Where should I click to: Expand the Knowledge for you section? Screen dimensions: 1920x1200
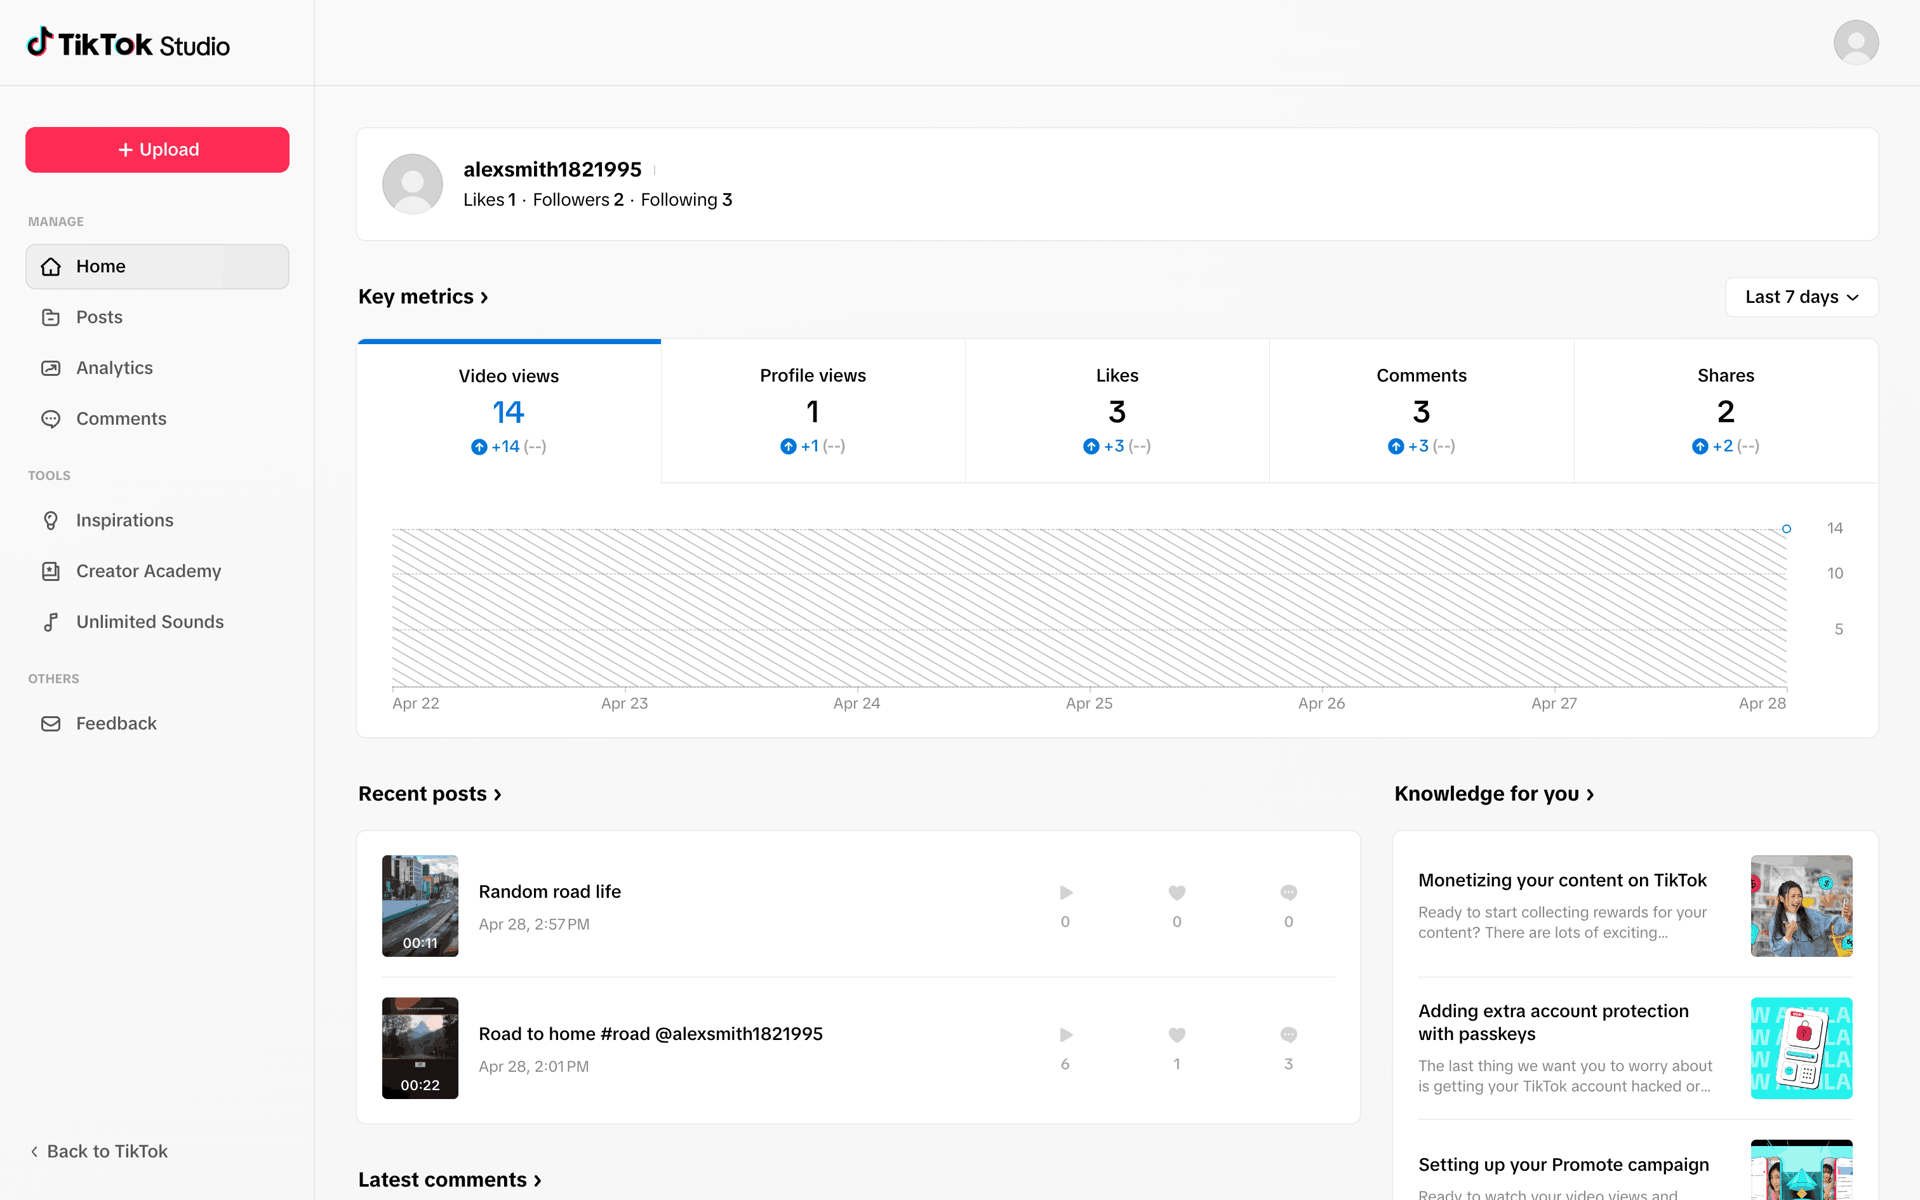coord(1494,794)
